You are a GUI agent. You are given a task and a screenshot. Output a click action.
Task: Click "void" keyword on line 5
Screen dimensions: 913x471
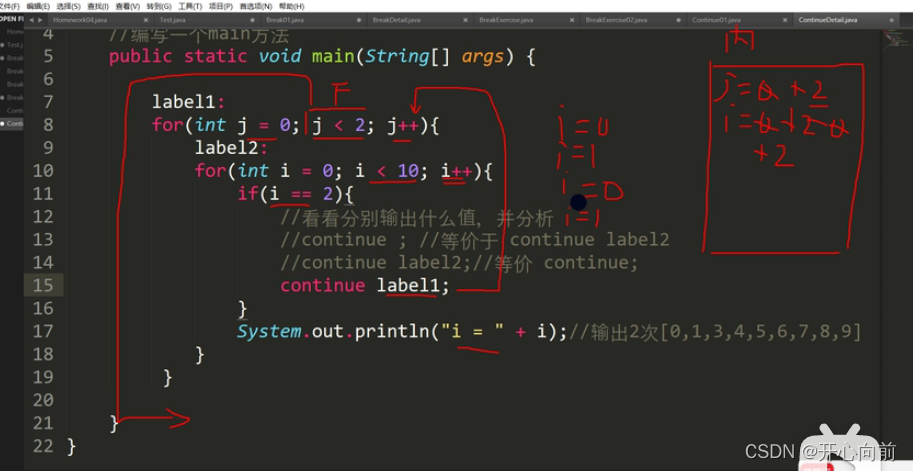click(x=279, y=56)
